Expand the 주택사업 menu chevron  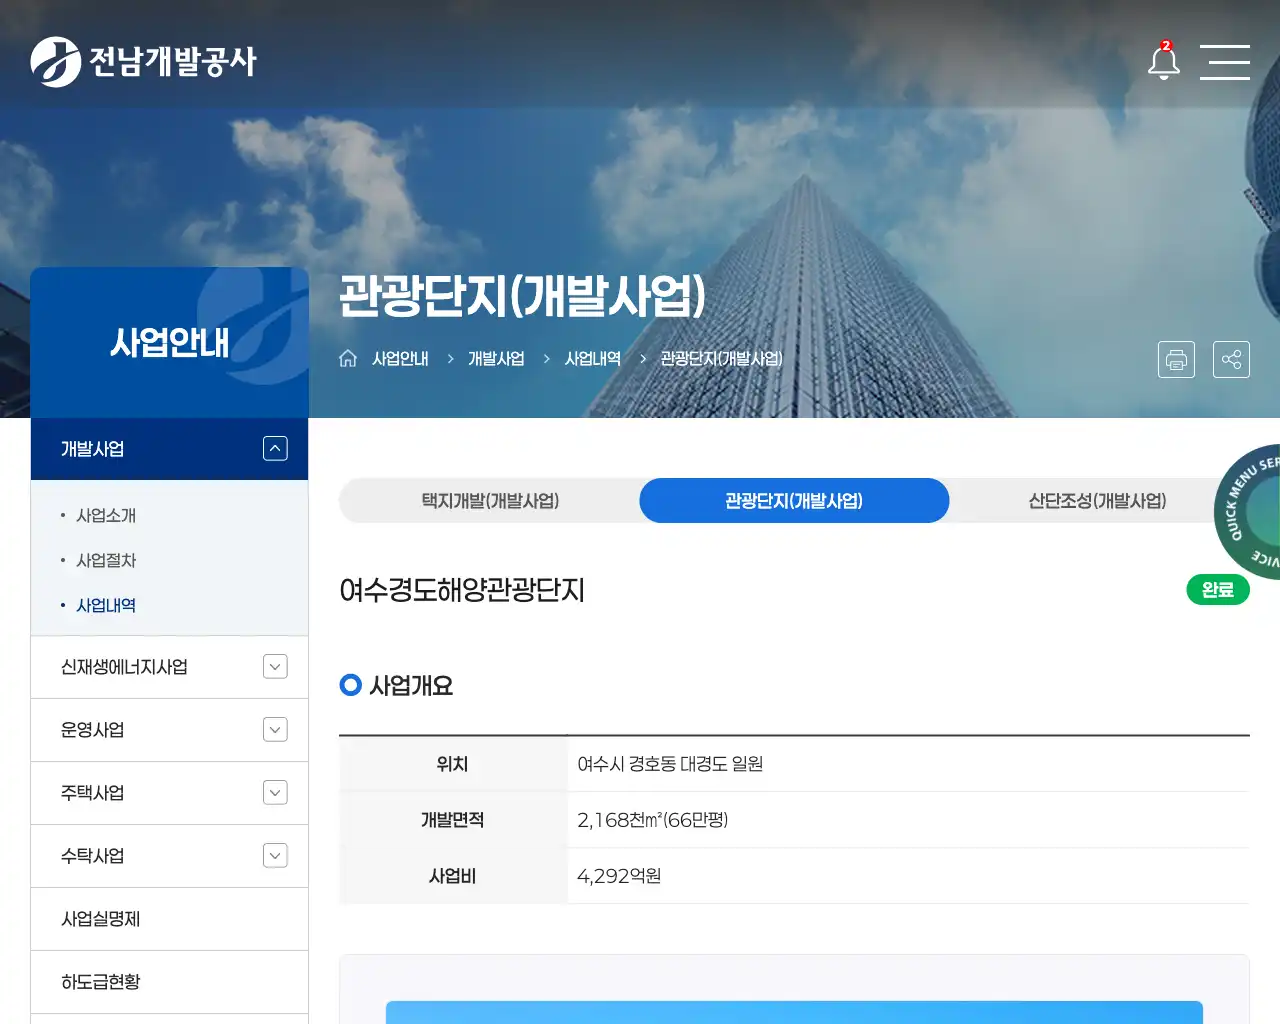click(x=275, y=793)
